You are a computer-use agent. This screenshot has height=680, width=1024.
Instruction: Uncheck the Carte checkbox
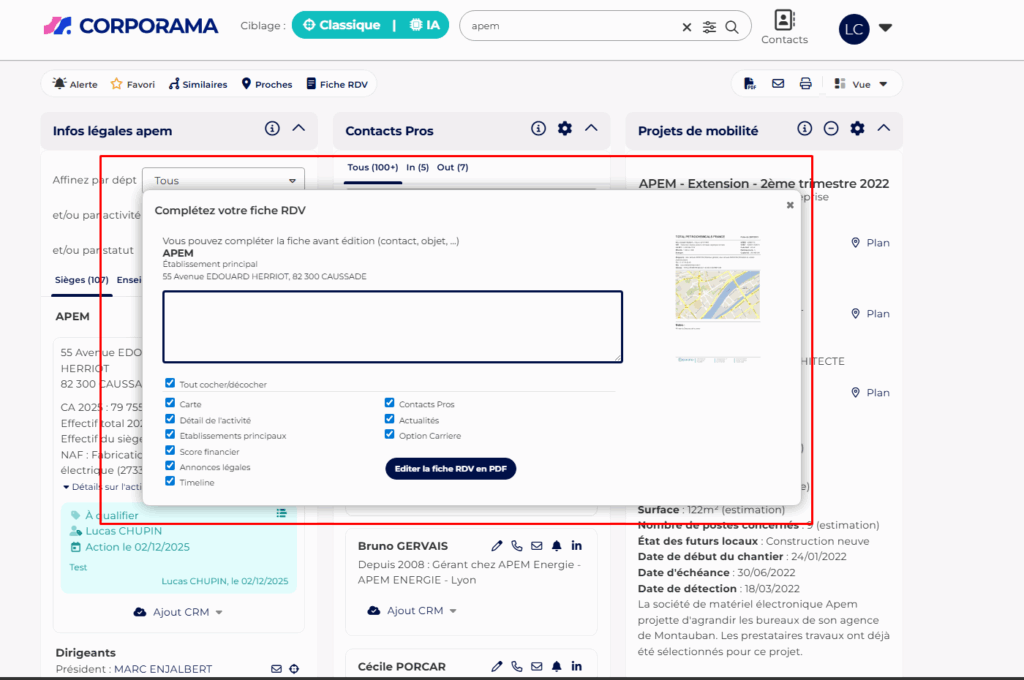[x=171, y=404]
